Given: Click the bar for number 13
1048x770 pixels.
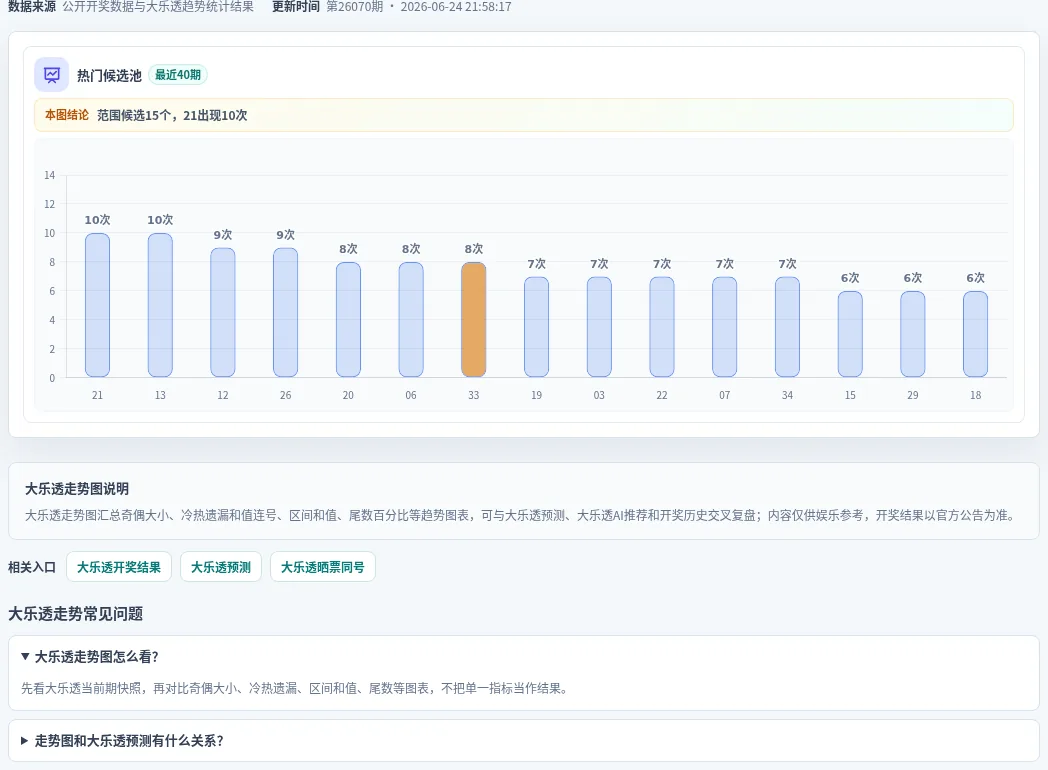Looking at the screenshot, I should [160, 305].
